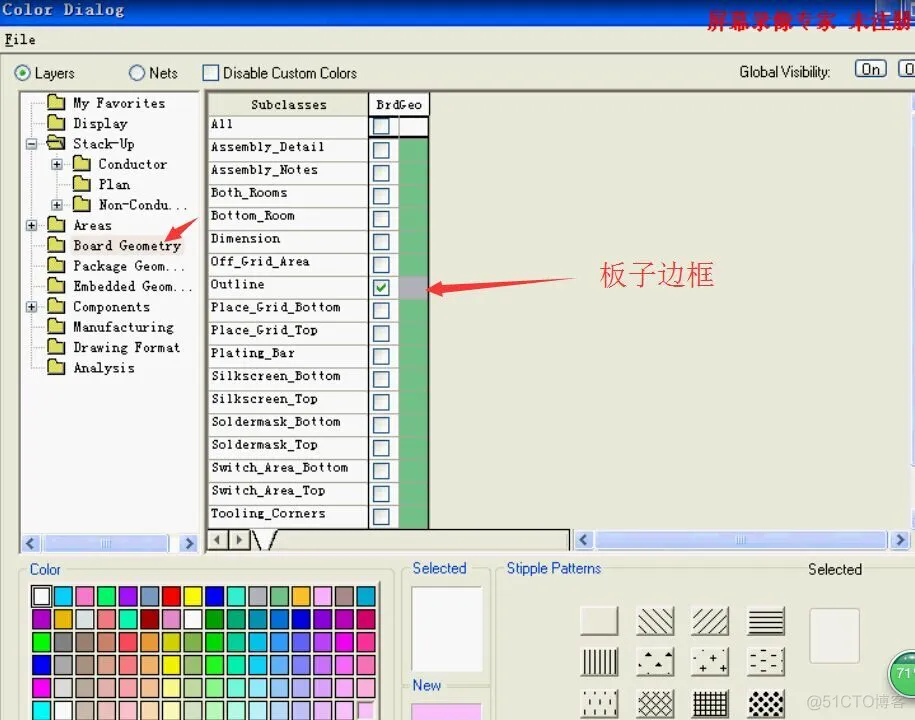Pick the white swatch in first row

click(x=41, y=596)
